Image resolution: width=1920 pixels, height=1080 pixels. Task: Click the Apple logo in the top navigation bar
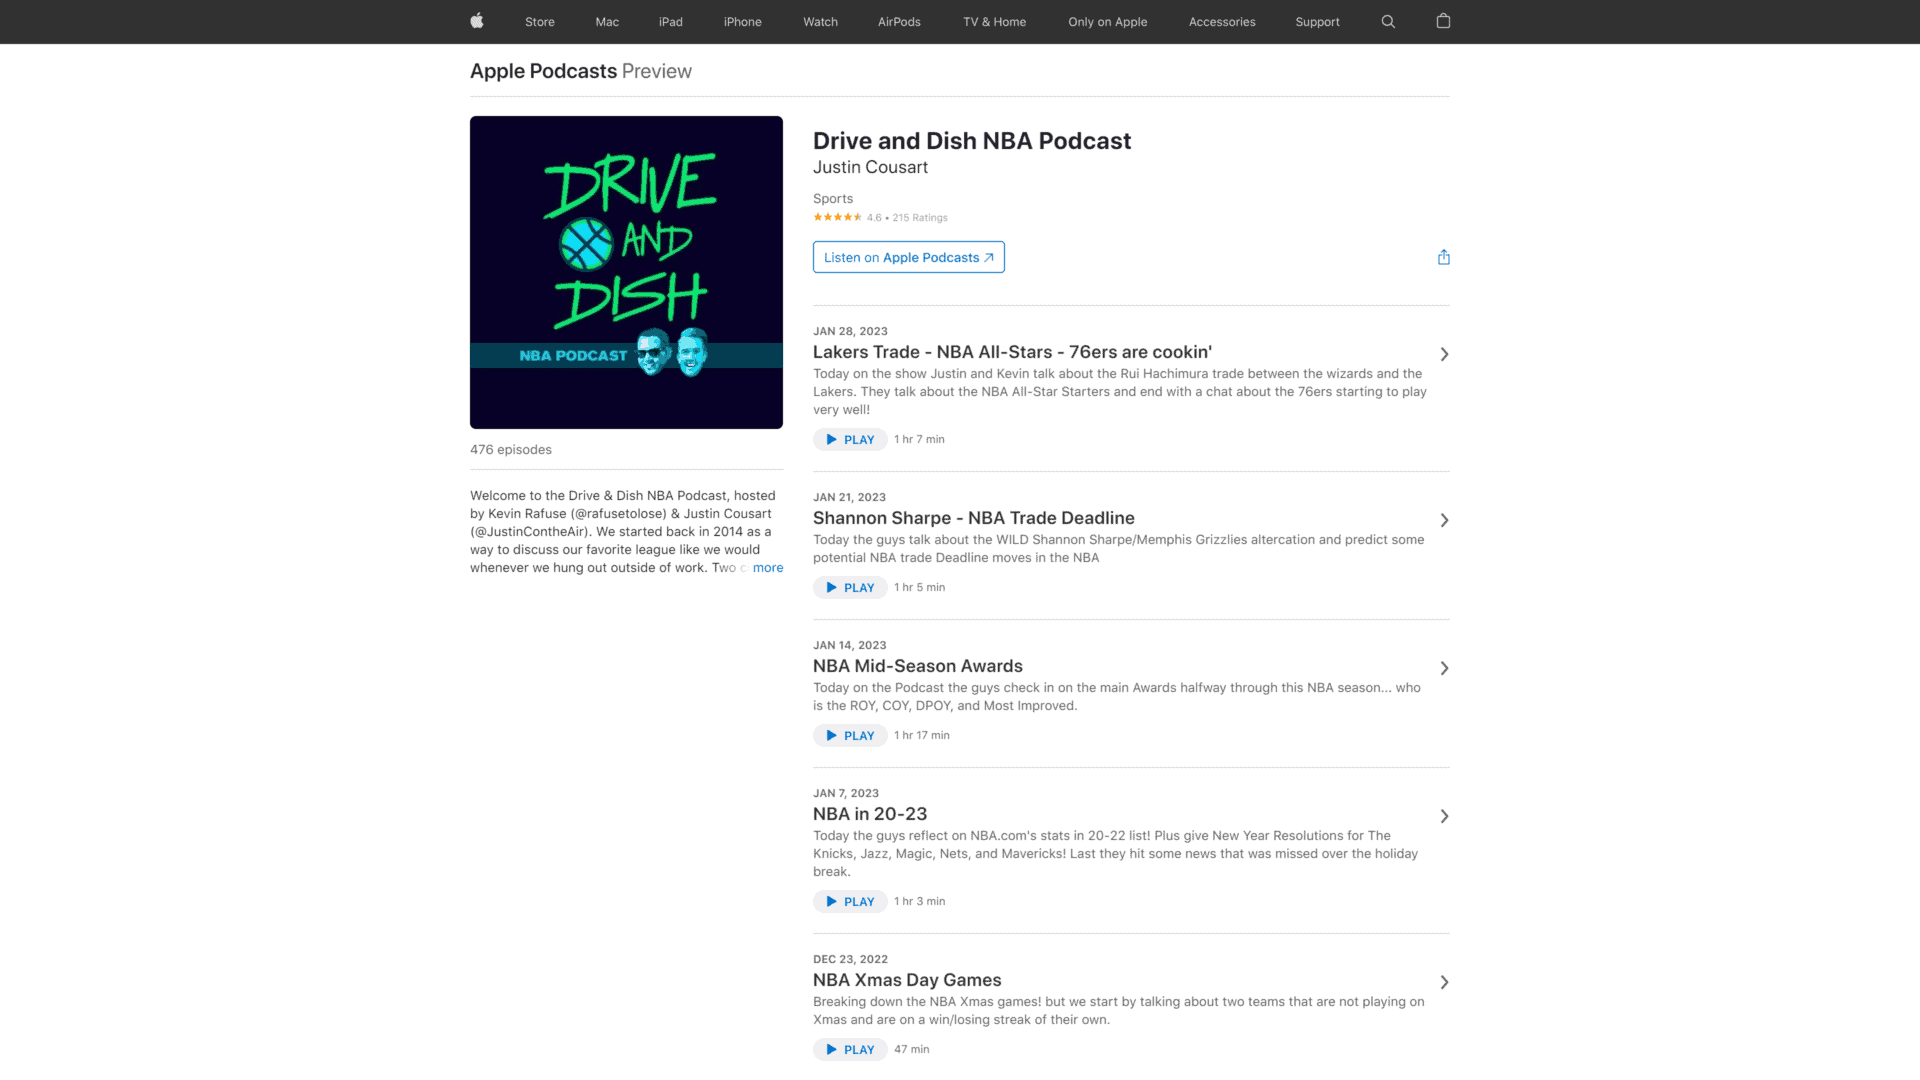477,21
